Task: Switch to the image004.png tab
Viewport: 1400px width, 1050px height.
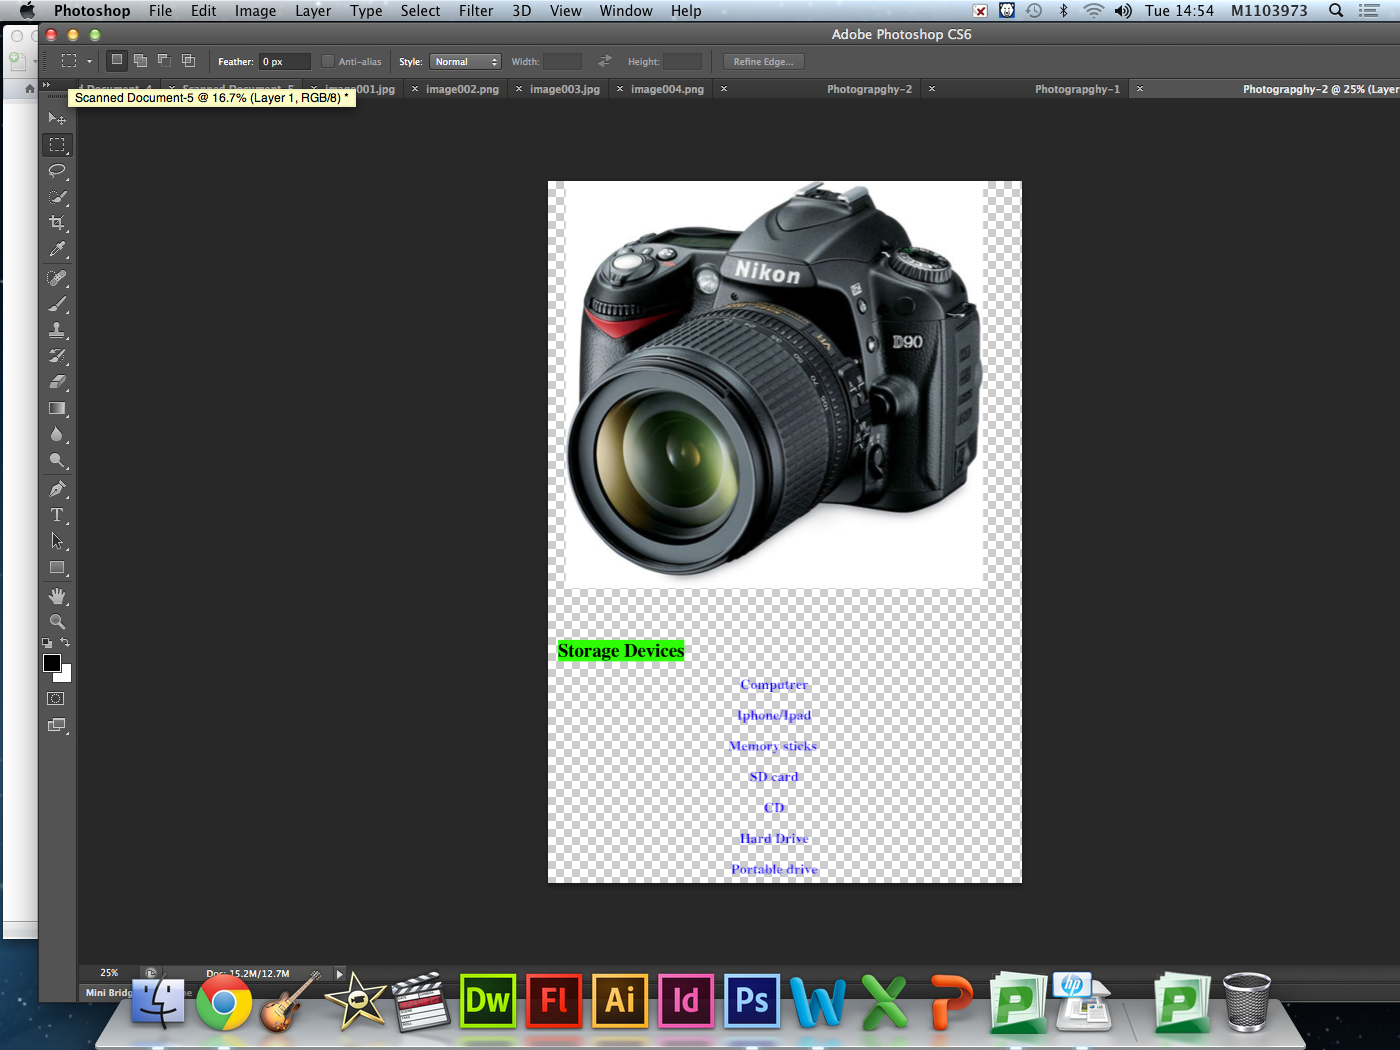Action: tap(667, 89)
